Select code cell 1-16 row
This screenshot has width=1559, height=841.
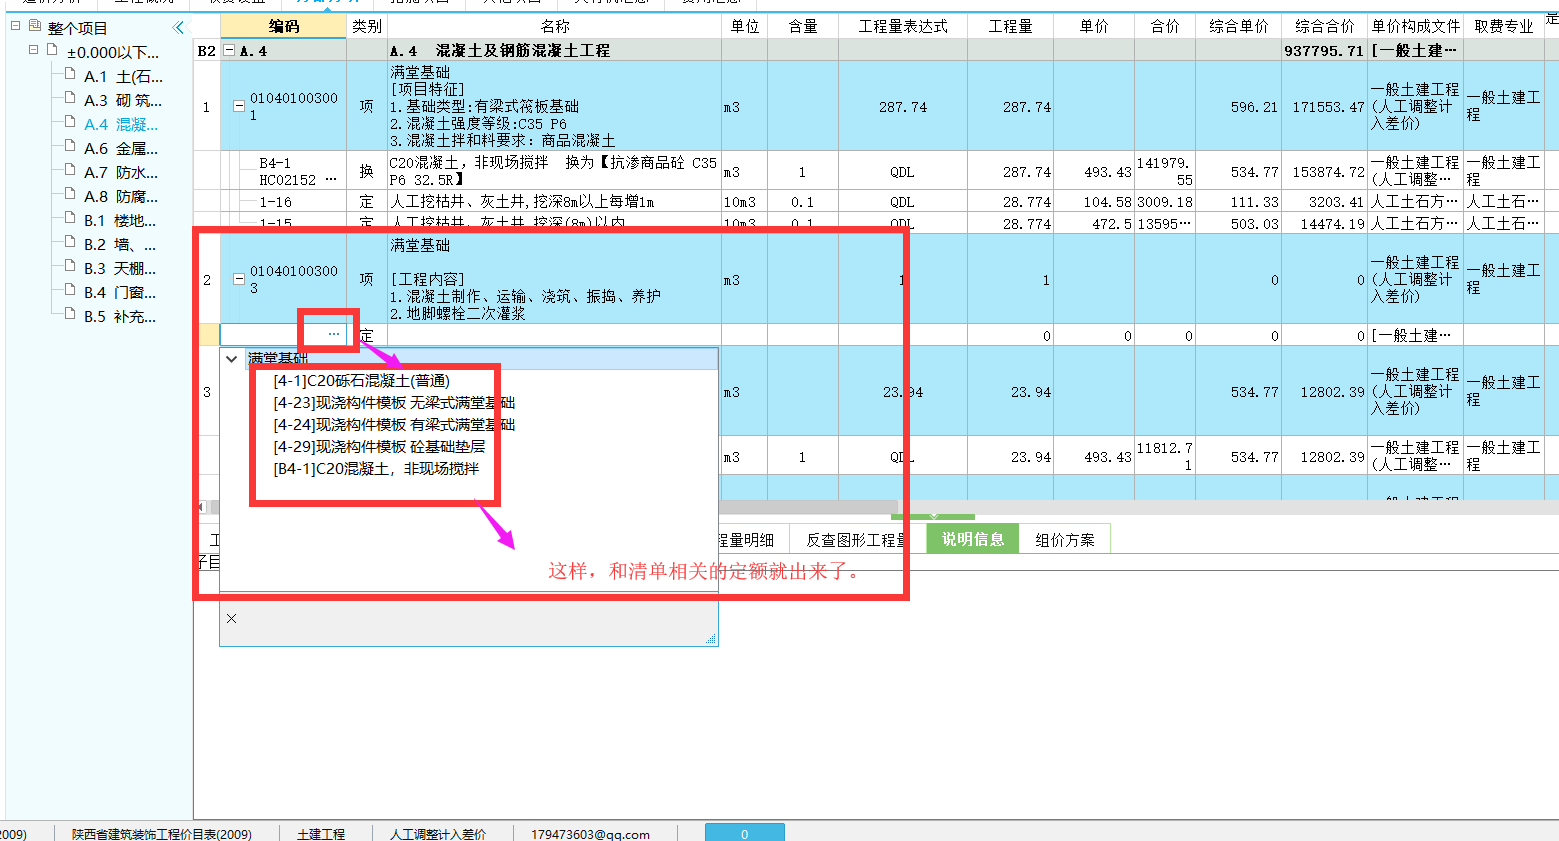click(283, 201)
